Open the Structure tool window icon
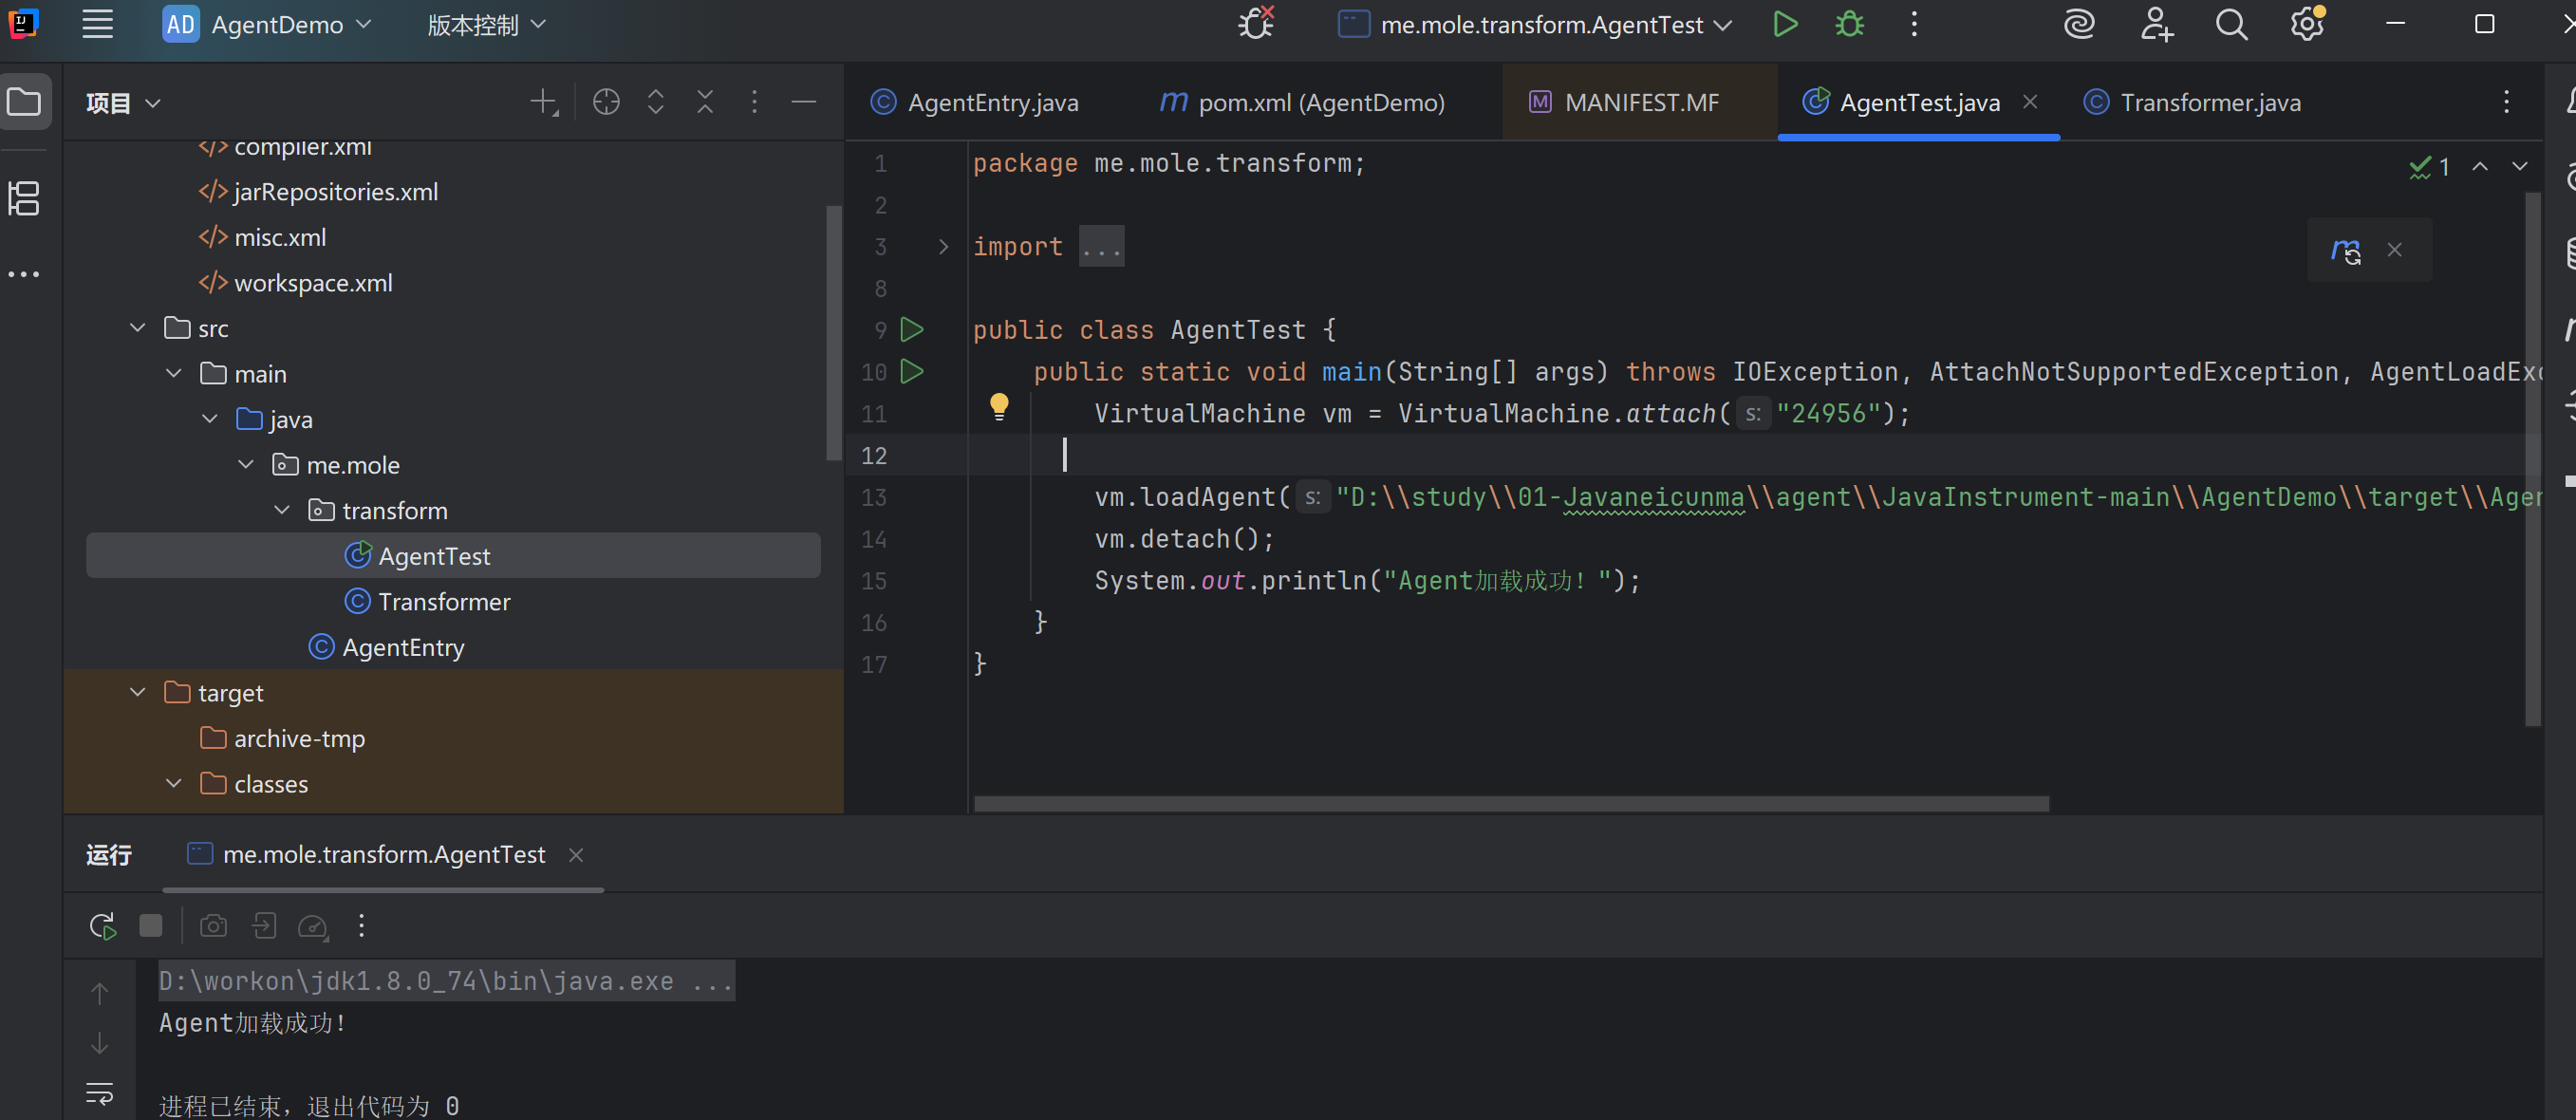The height and width of the screenshot is (1120, 2576). click(24, 198)
